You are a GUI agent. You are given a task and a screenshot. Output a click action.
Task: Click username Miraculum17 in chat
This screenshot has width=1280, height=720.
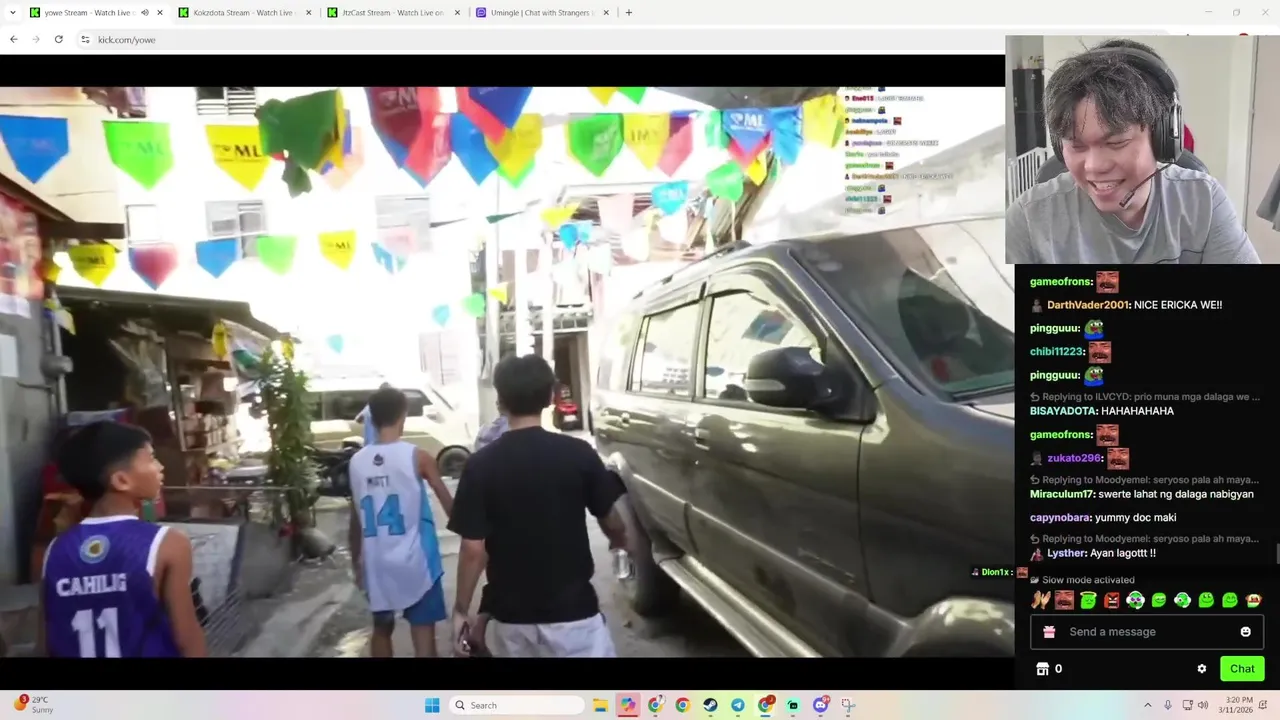tap(1062, 494)
